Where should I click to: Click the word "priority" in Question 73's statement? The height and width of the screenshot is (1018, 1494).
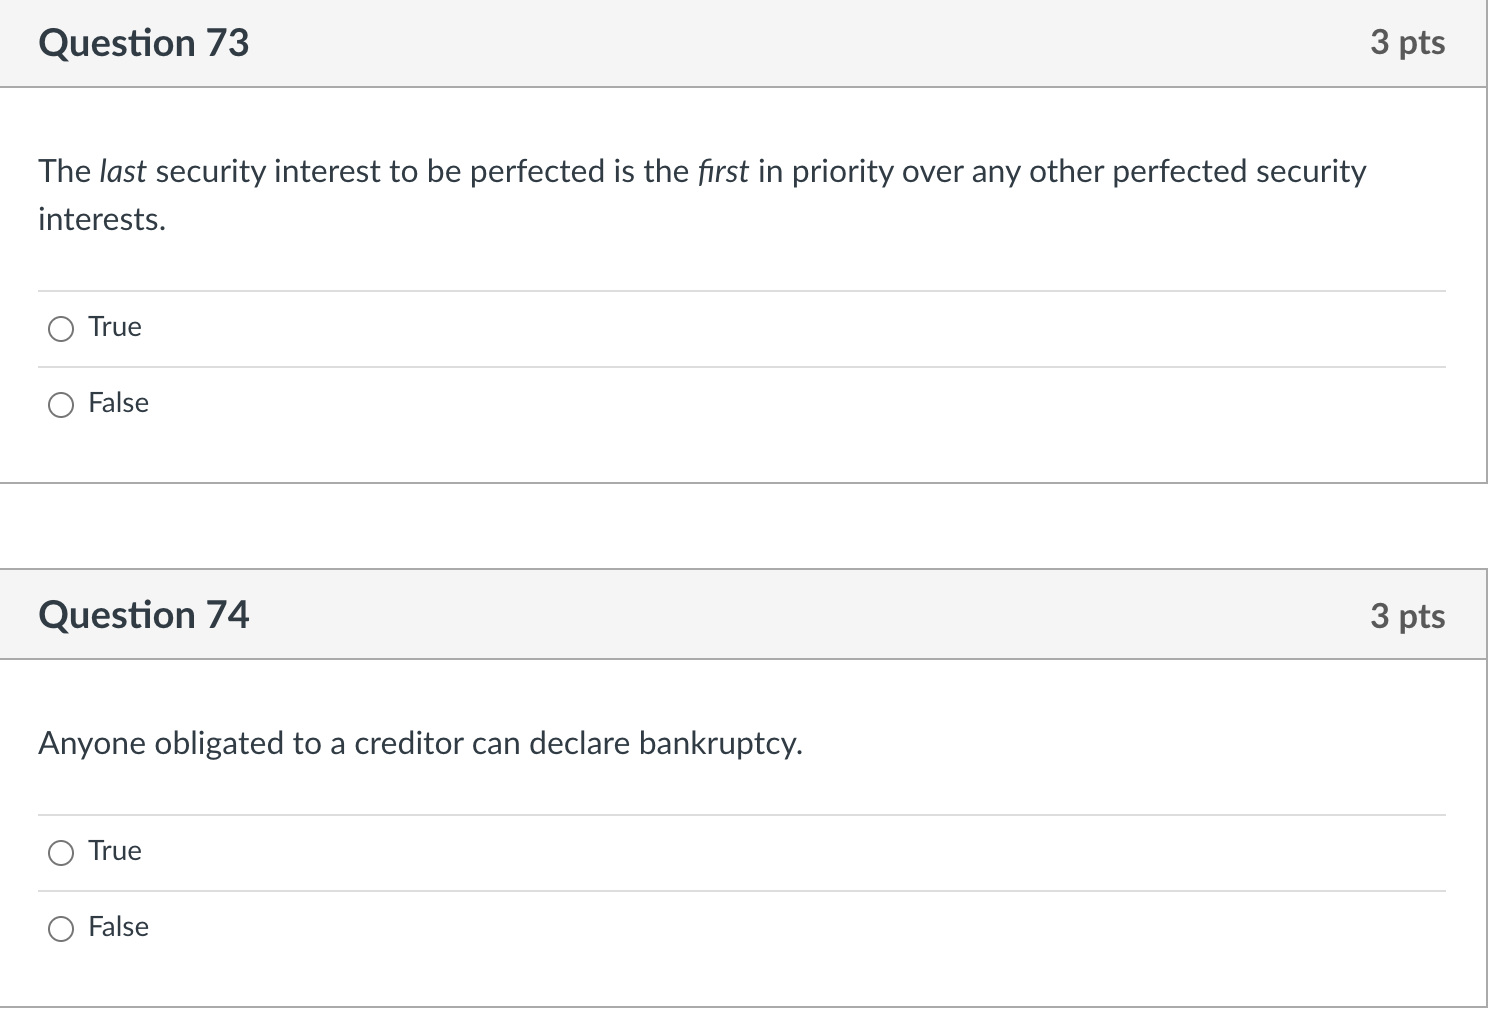click(x=842, y=172)
